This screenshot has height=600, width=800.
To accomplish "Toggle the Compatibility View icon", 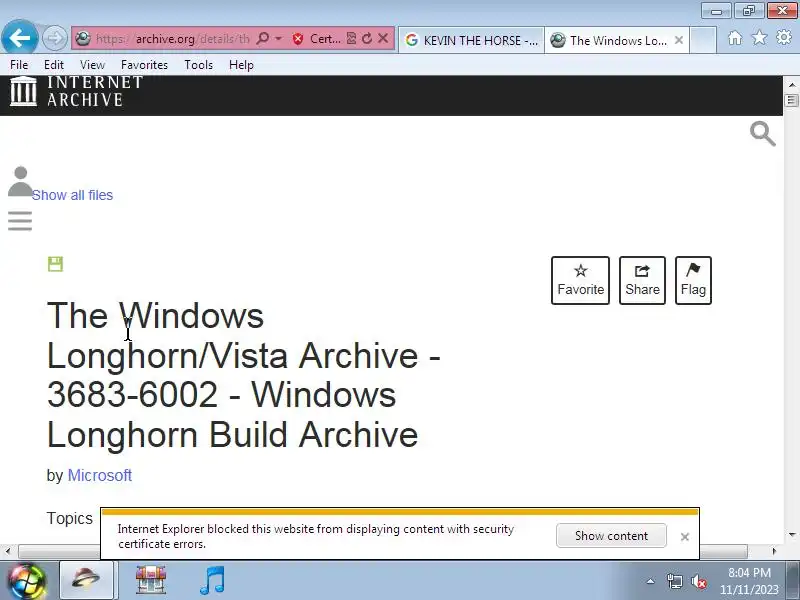I will [x=351, y=38].
